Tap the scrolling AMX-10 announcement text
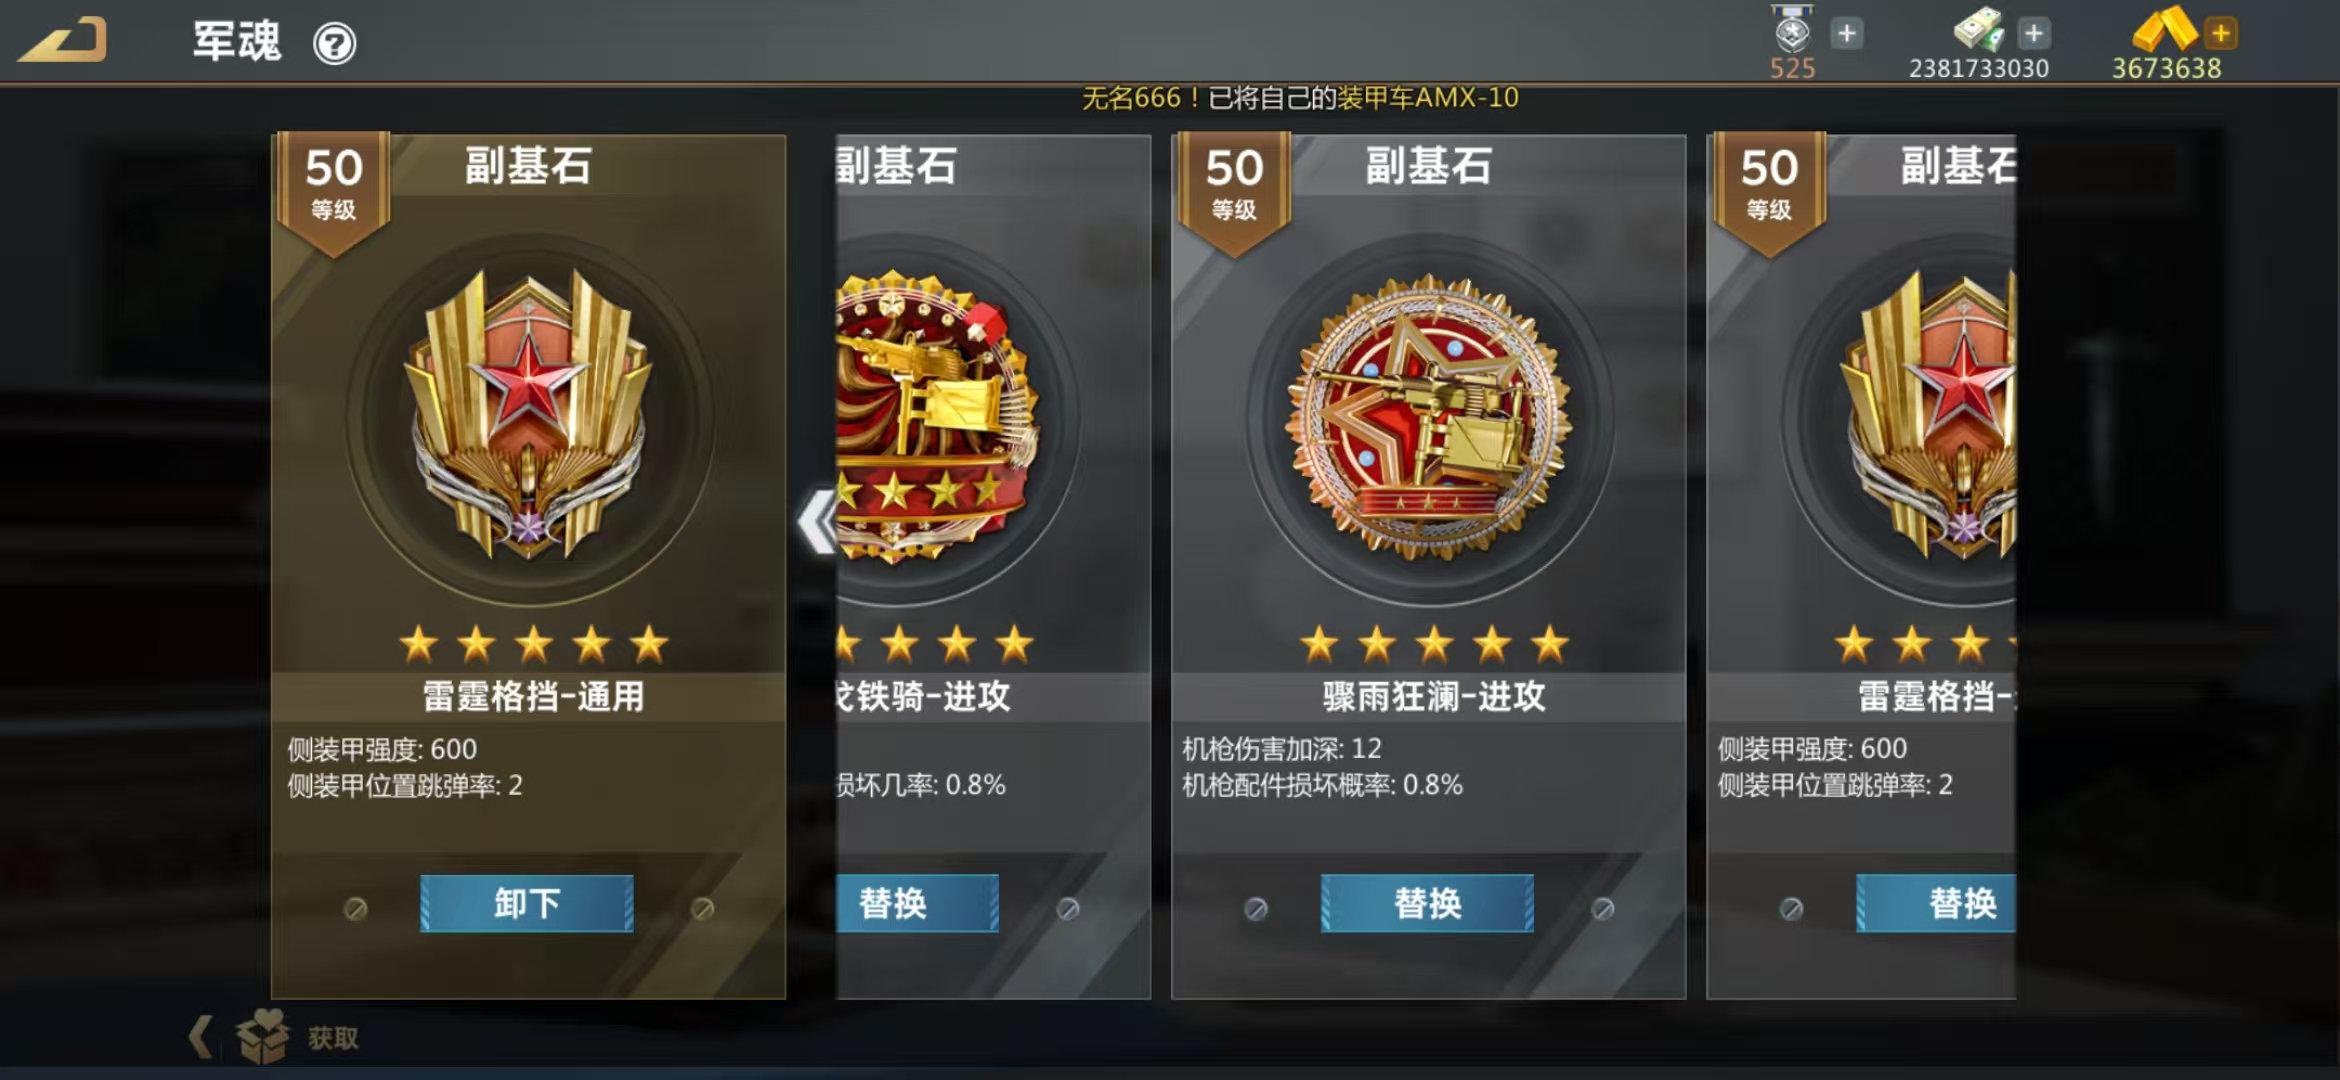This screenshot has height=1080, width=2340. point(1300,98)
